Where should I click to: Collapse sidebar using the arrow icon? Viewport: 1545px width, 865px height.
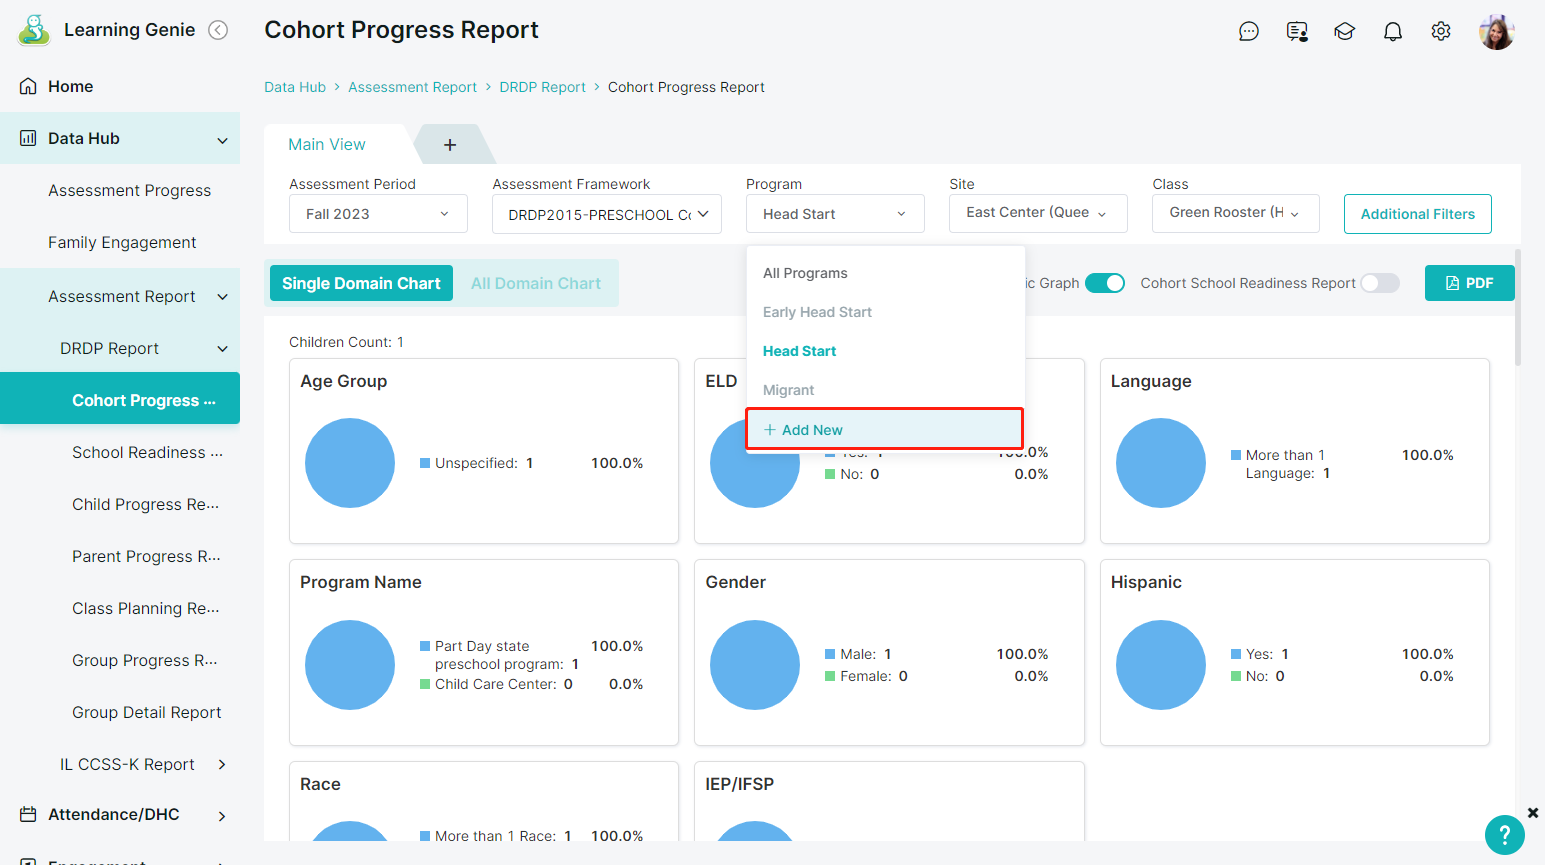tap(218, 30)
